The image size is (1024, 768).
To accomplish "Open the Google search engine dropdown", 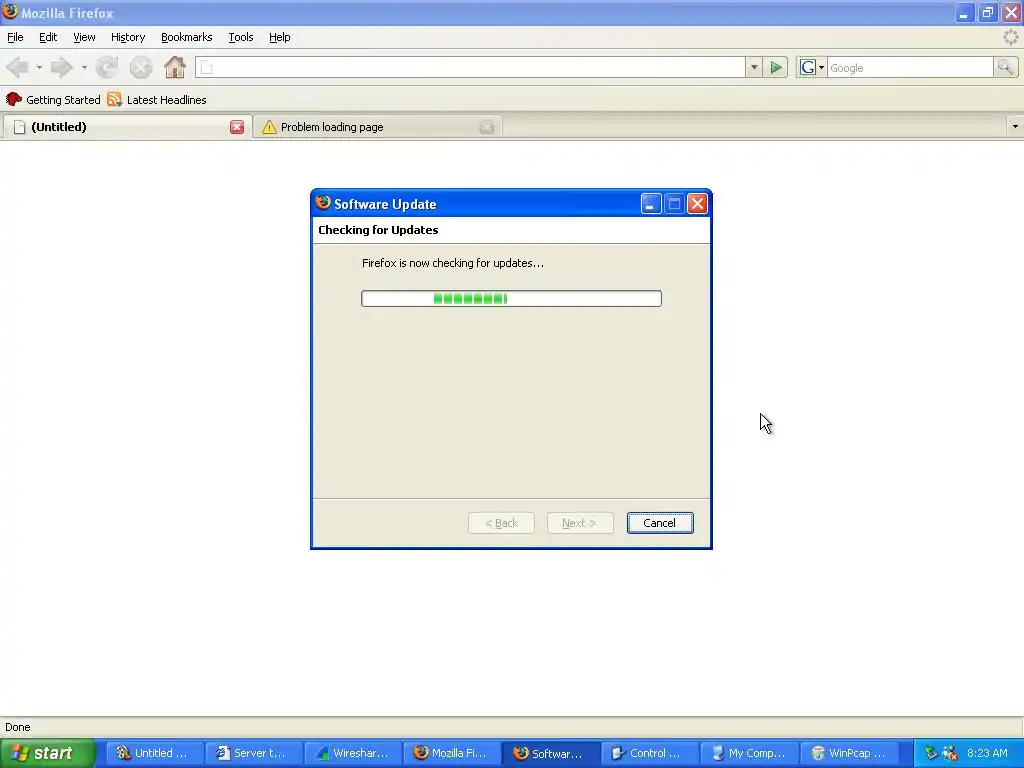I will (x=812, y=67).
